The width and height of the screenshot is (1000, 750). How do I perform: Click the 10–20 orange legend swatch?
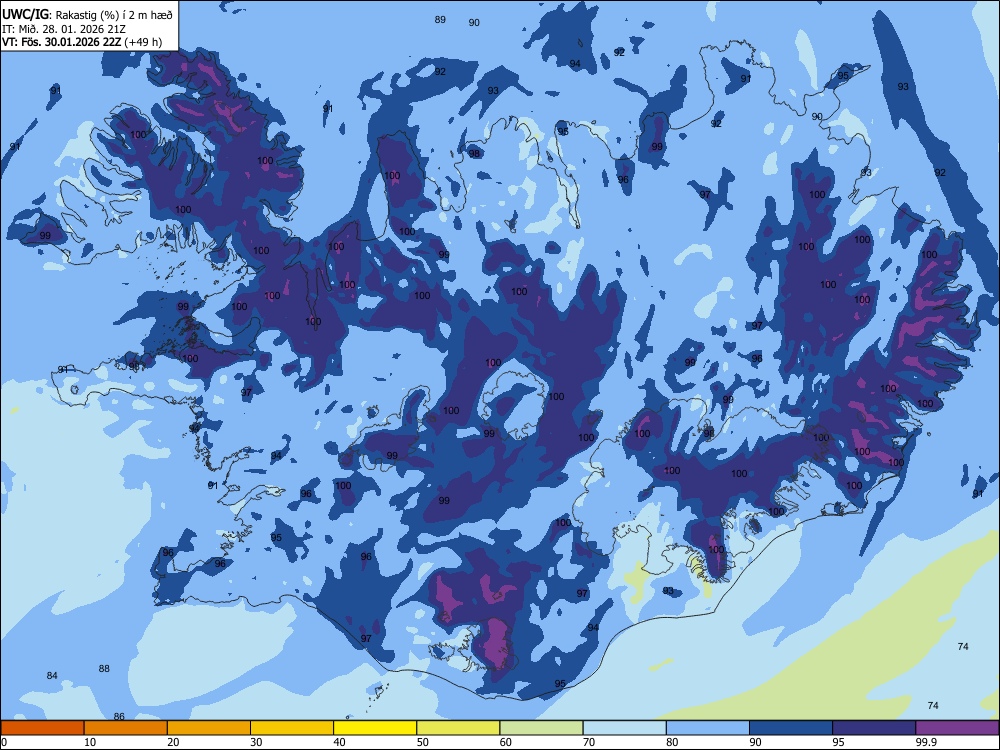126,728
